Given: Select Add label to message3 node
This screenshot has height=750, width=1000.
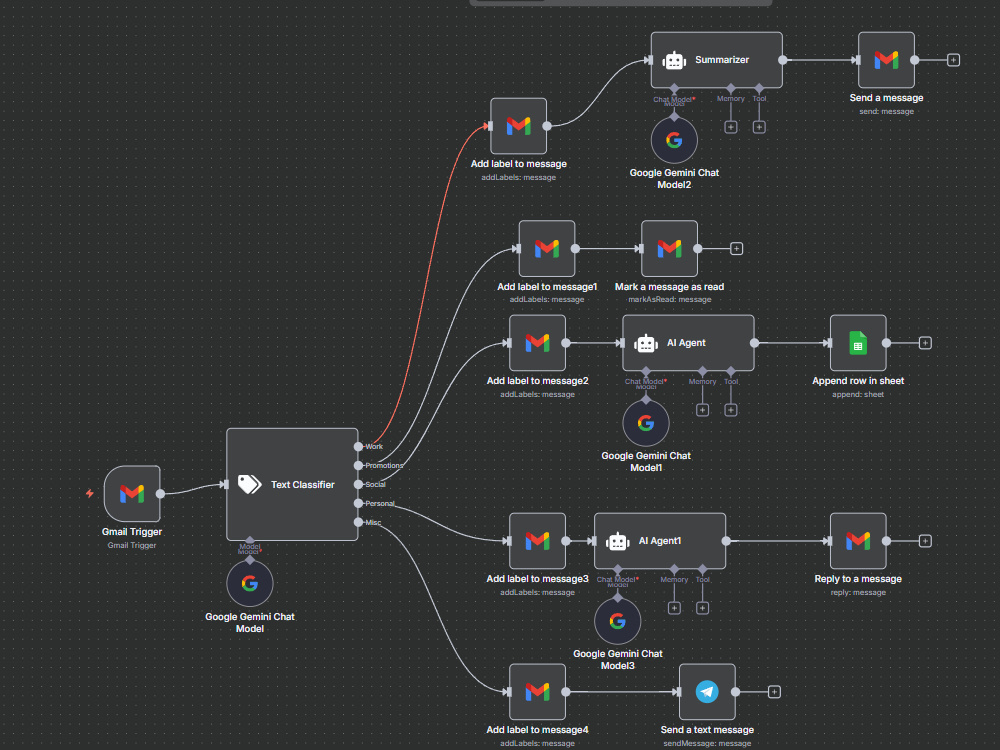Looking at the screenshot, I should point(538,541).
